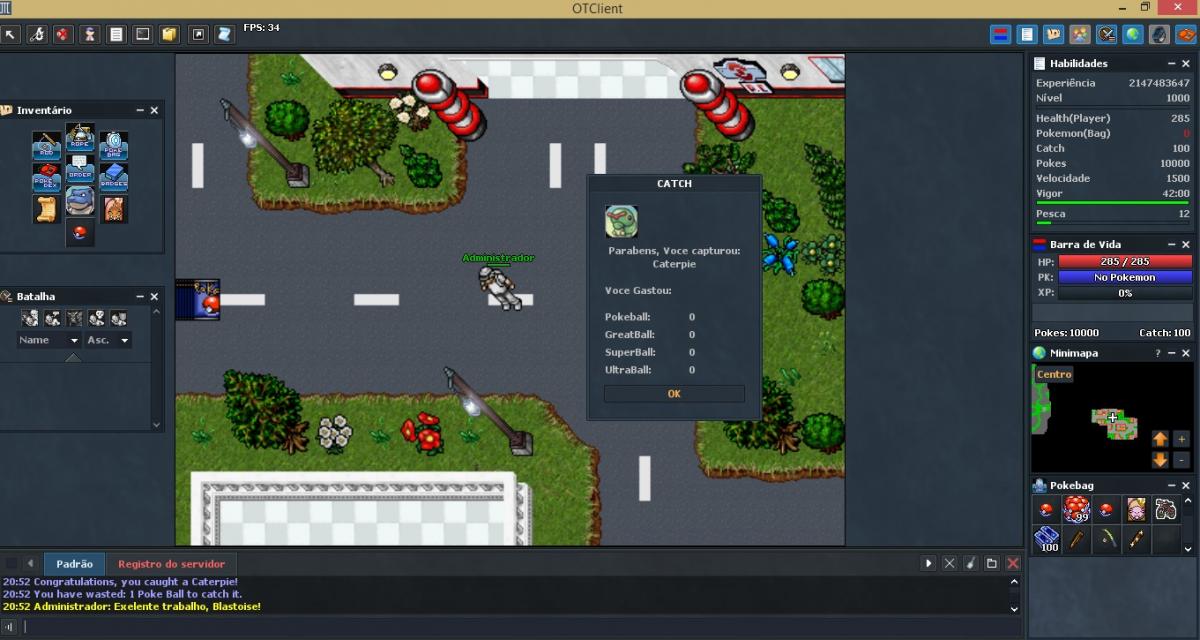
Task: Collapse the Inventário panel with minimize button
Action: click(x=140, y=110)
